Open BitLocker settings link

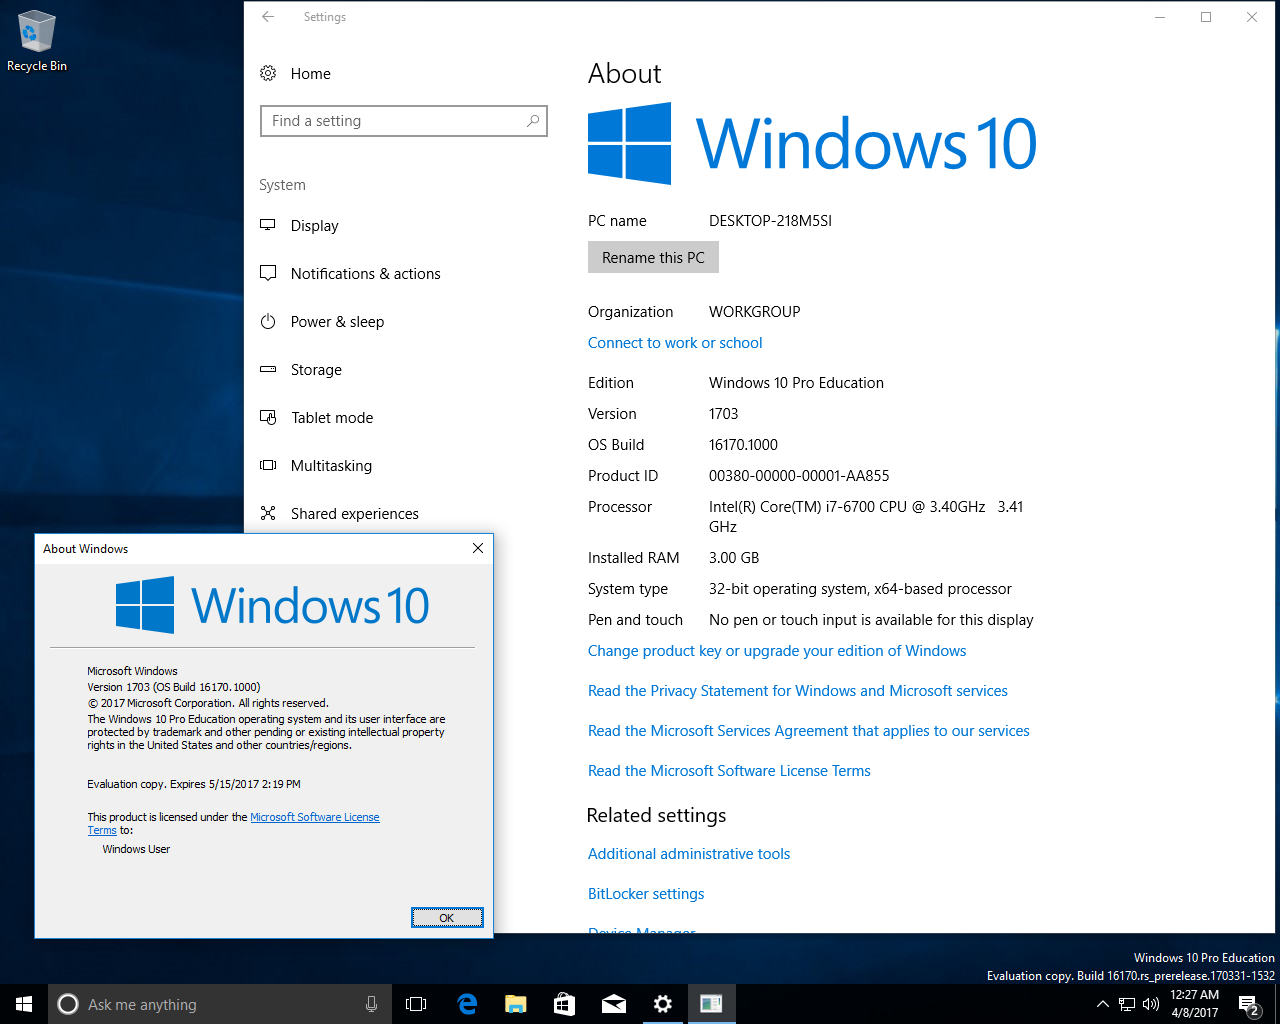pos(646,894)
